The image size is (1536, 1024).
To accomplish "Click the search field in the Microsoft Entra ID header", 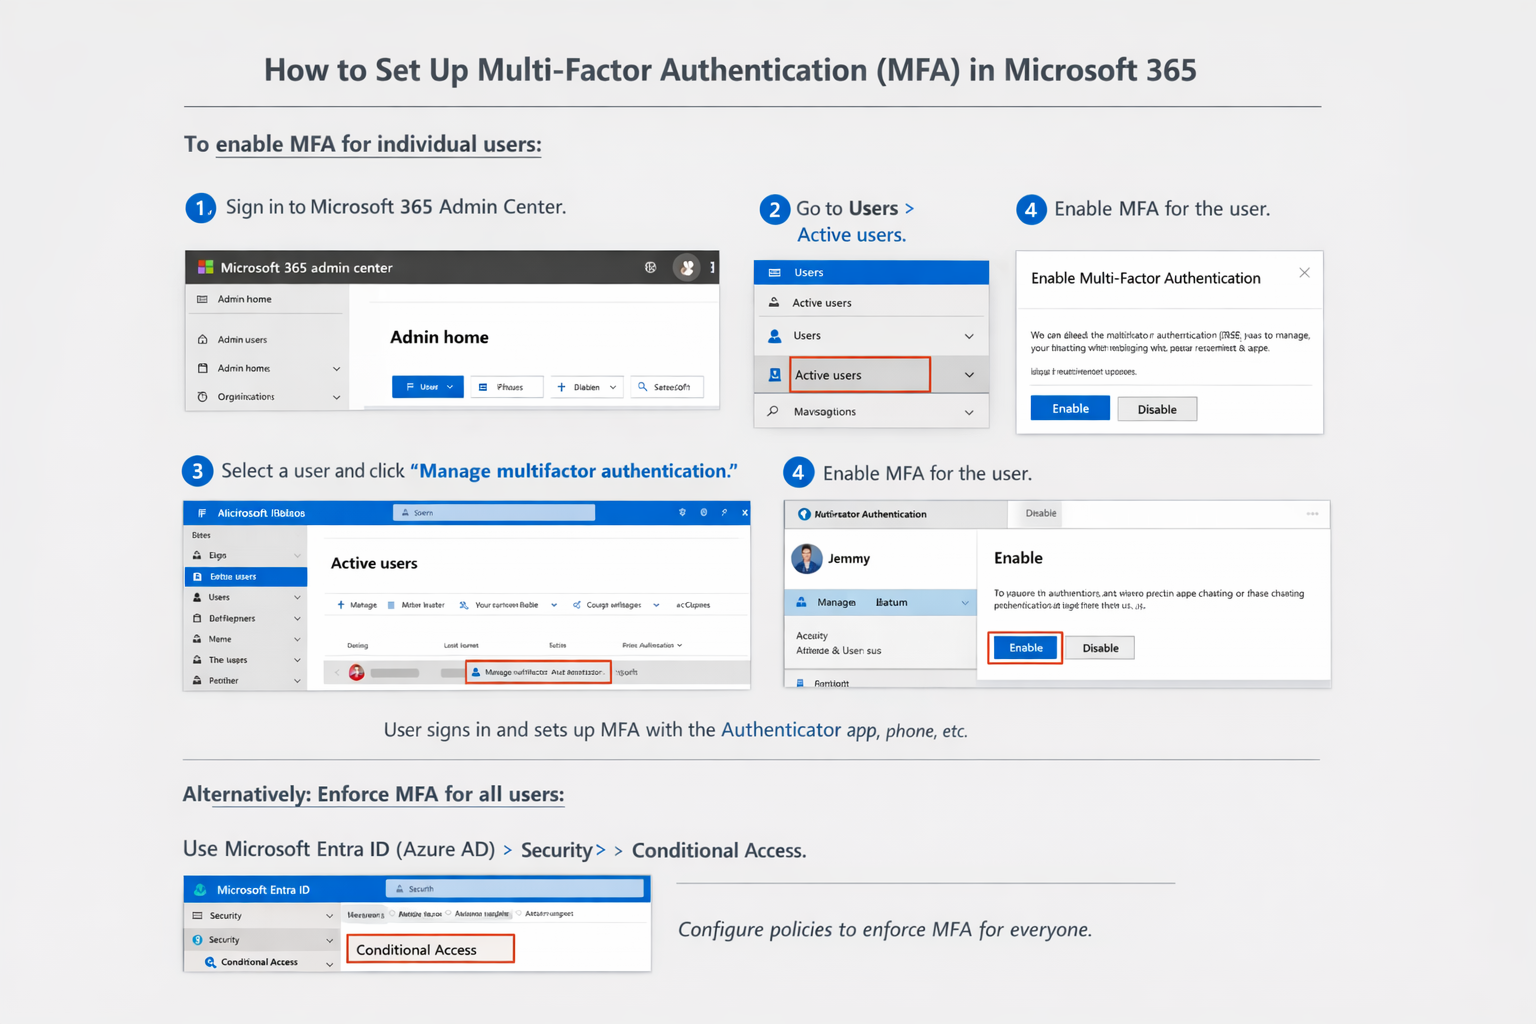I will click(x=515, y=888).
